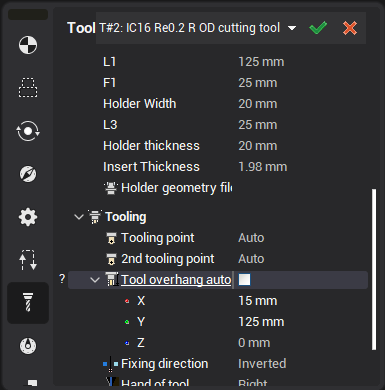This screenshot has width=385, height=390.
Task: Open the gear settings tab
Action: click(28, 217)
